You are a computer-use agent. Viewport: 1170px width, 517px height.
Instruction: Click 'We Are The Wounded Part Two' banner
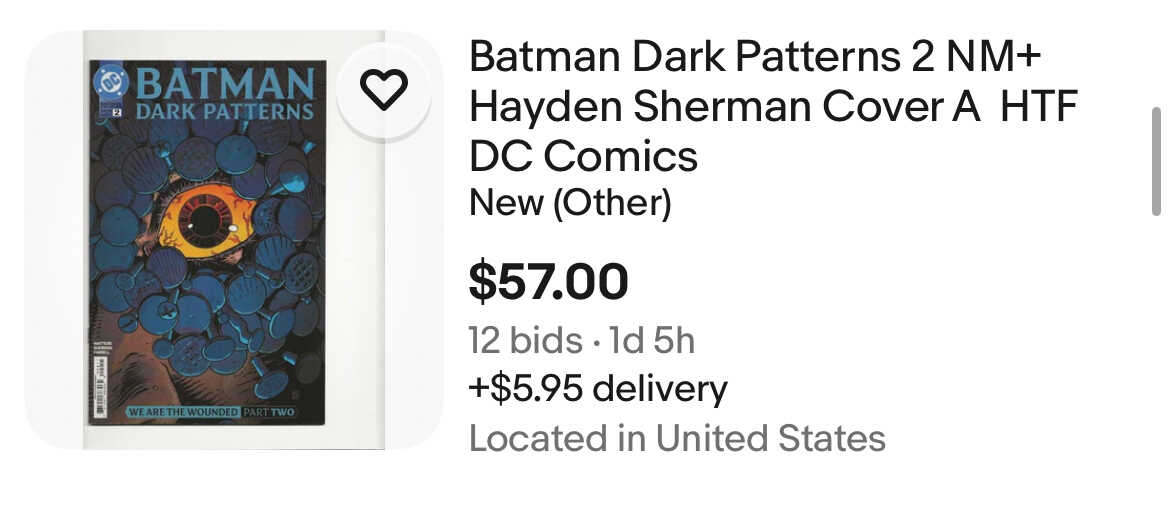(211, 412)
